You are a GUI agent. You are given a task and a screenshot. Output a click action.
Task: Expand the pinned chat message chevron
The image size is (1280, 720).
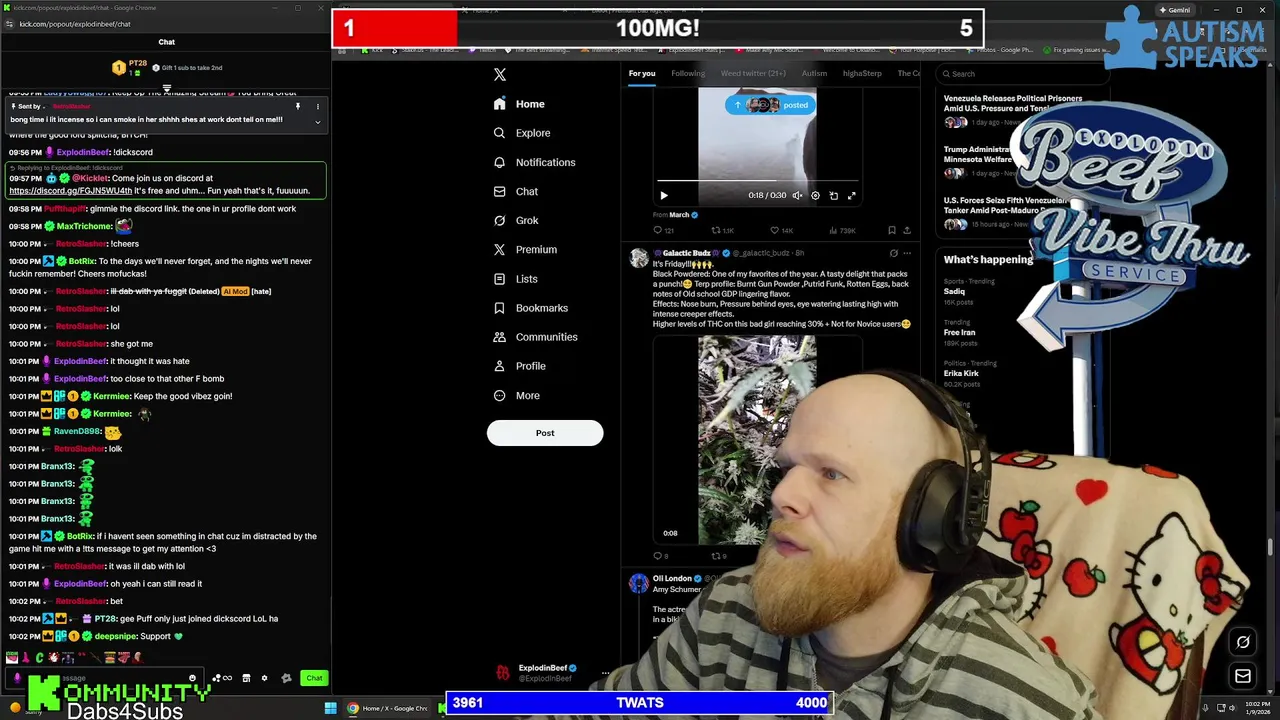point(318,122)
